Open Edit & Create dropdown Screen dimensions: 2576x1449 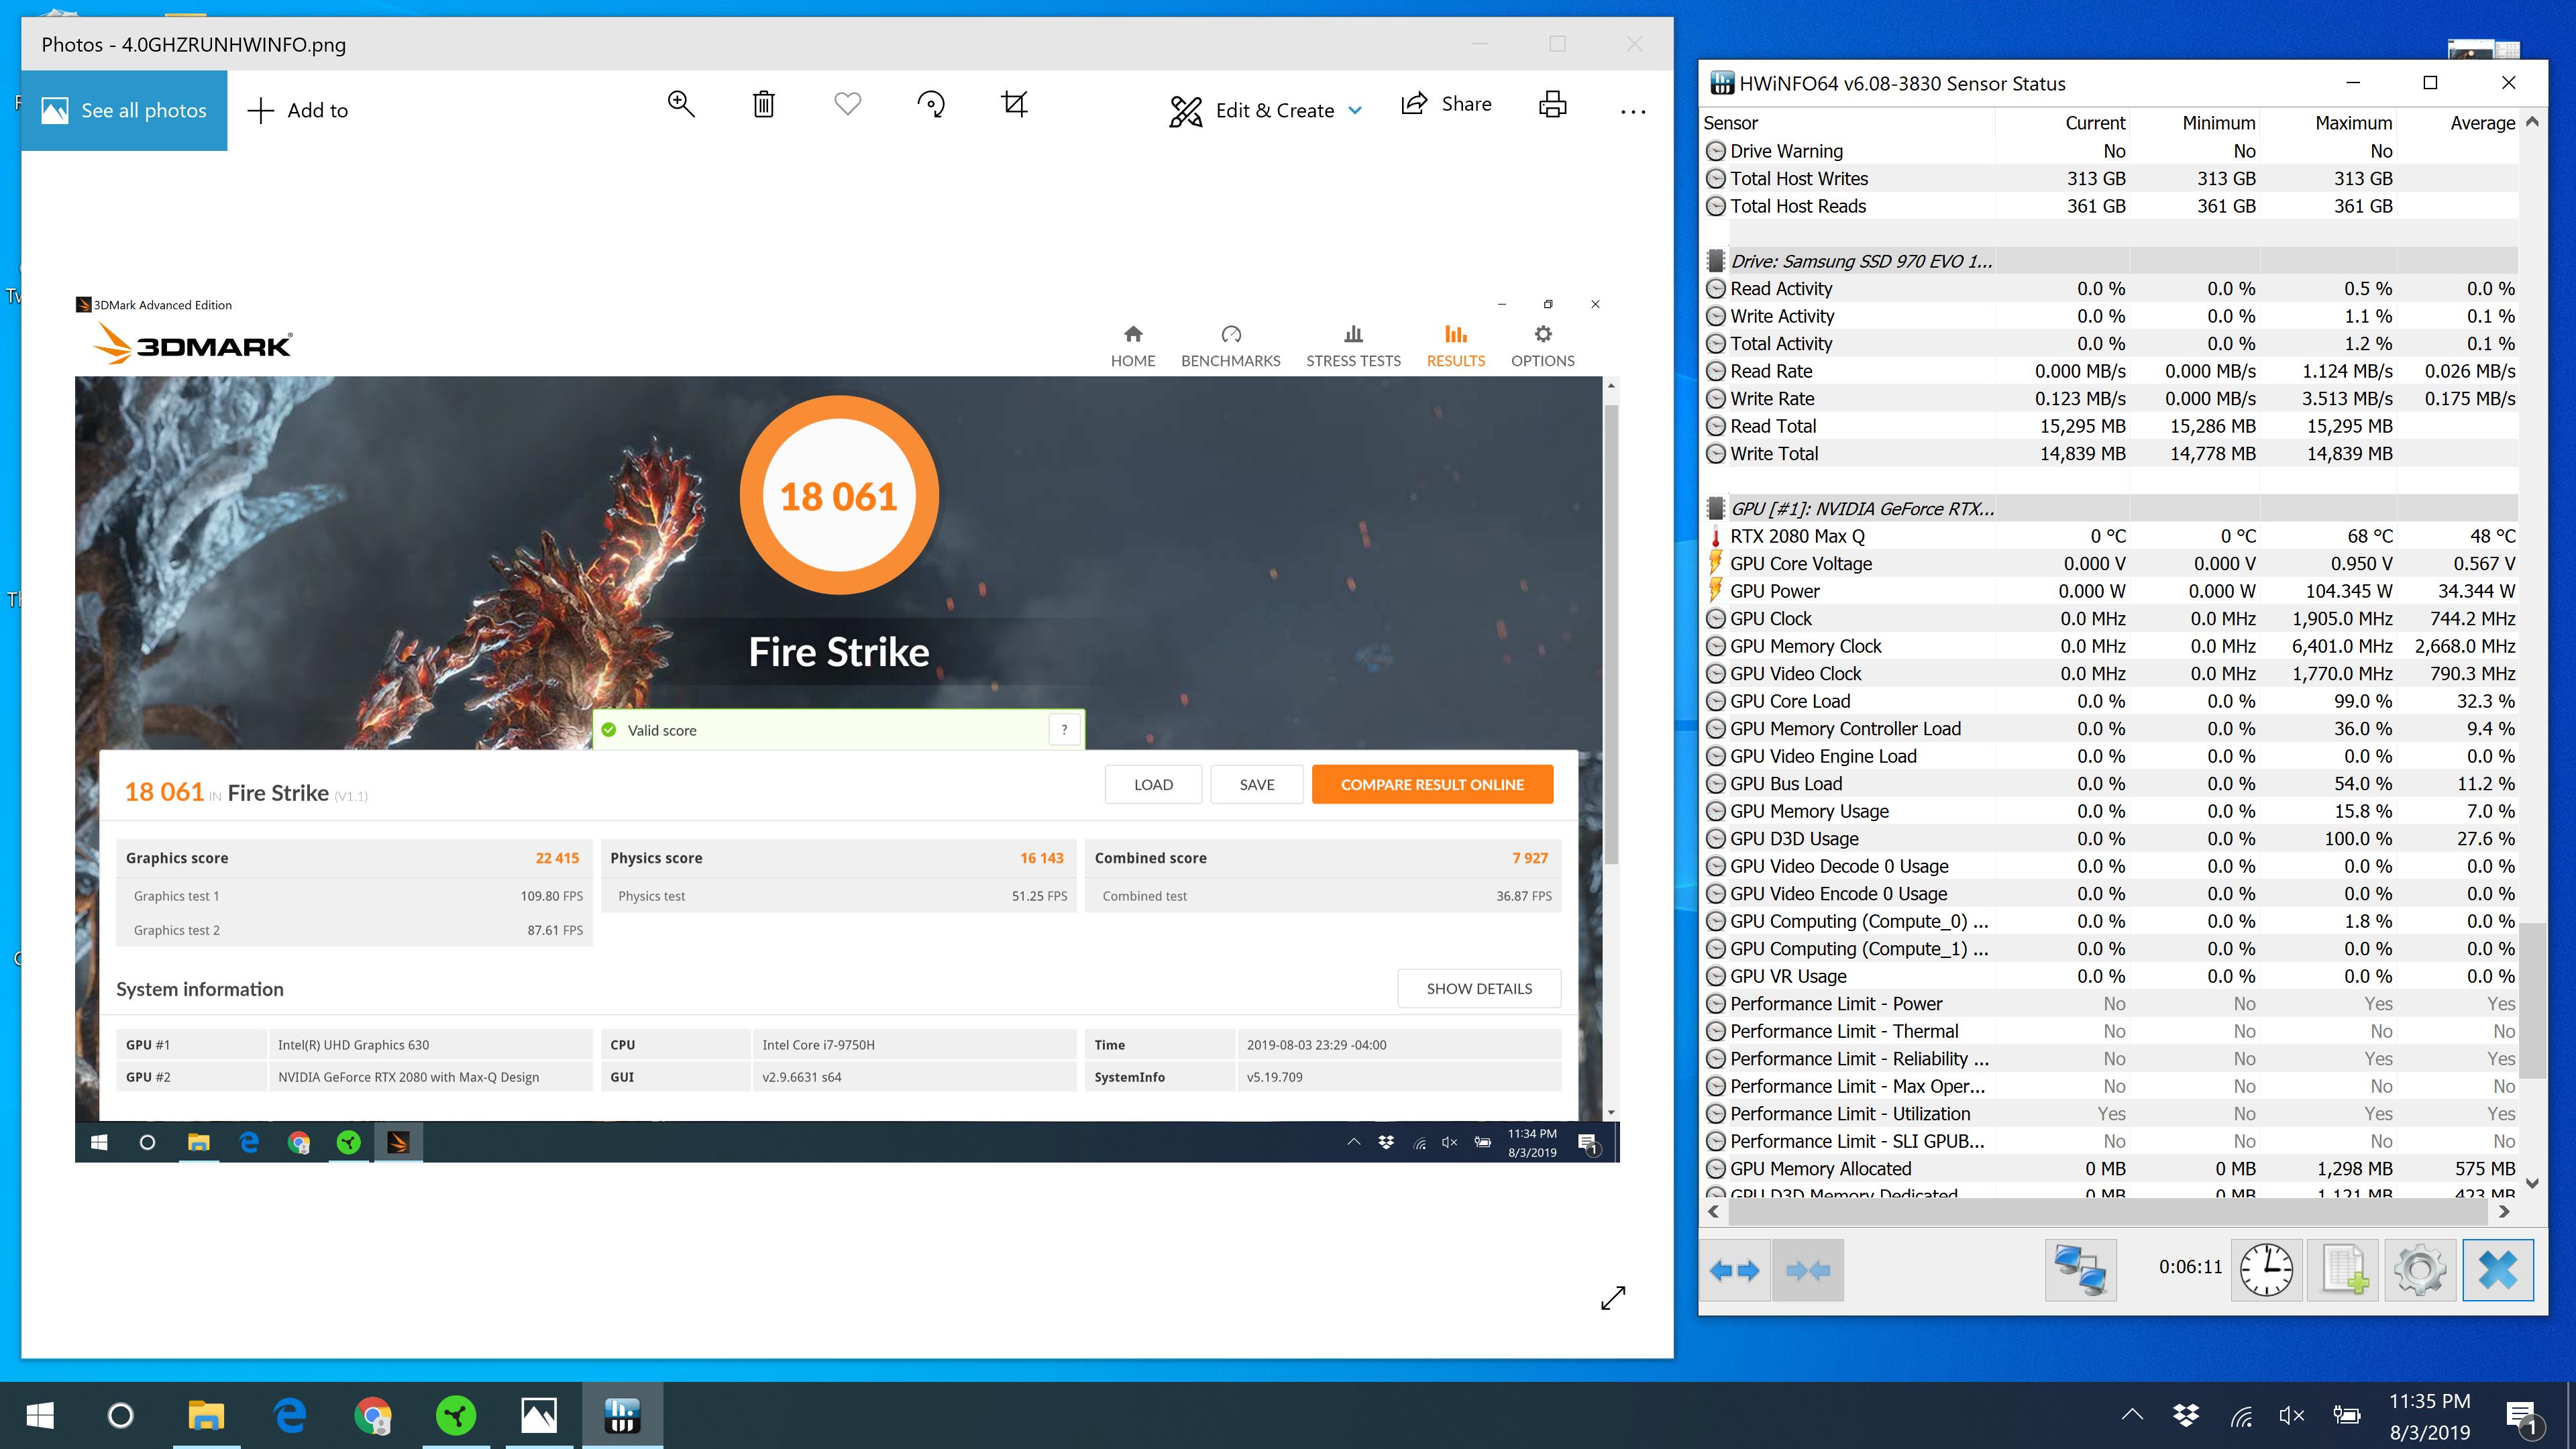(1265, 110)
